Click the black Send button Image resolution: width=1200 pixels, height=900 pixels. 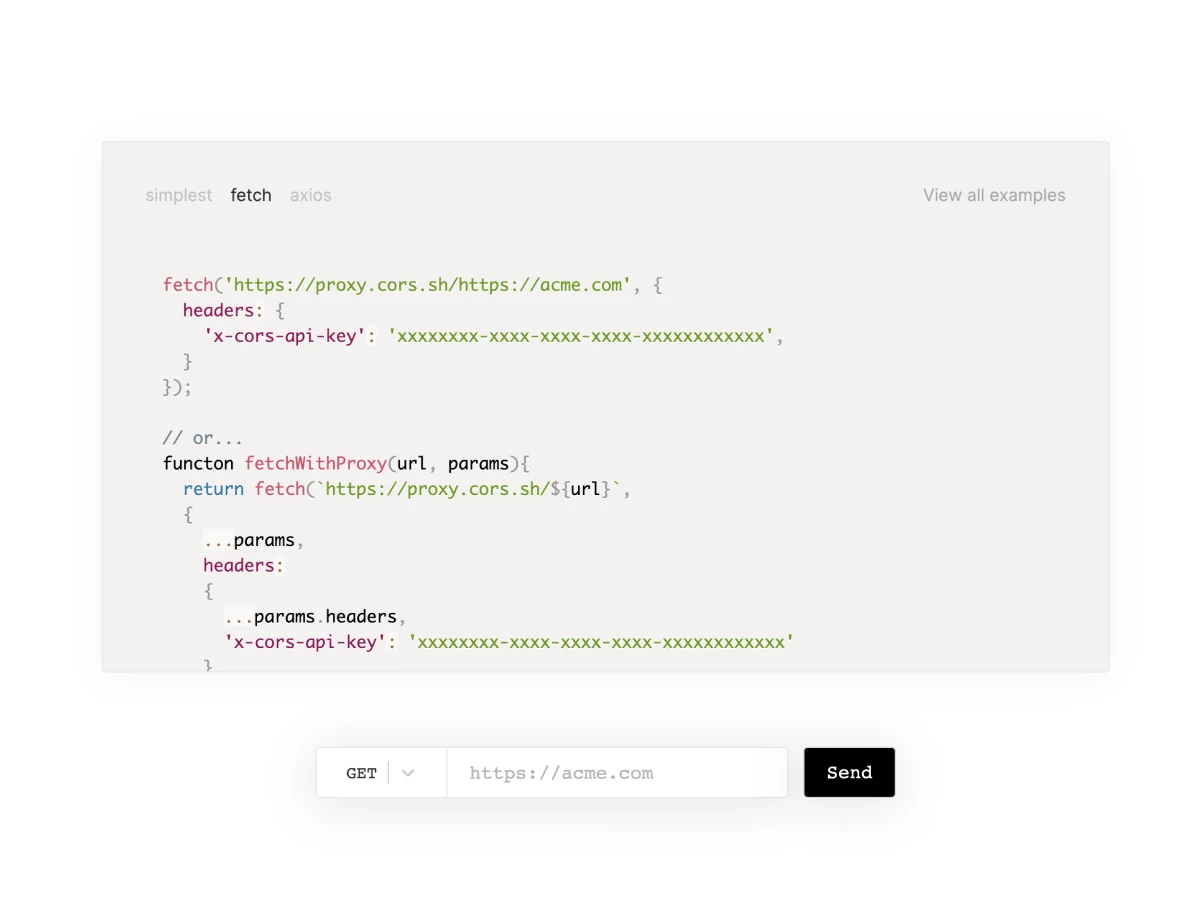[x=849, y=772]
